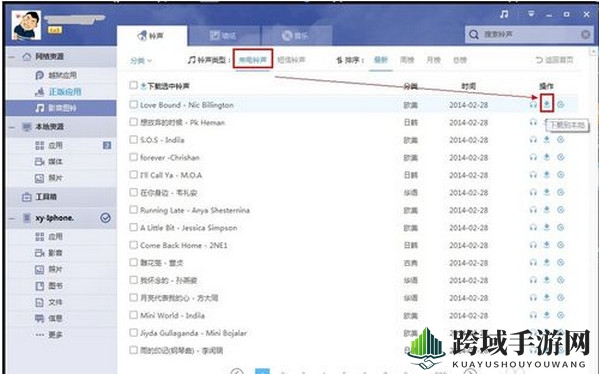Switch to the third top tab after 壁纸
The image size is (599, 374).
click(296, 36)
